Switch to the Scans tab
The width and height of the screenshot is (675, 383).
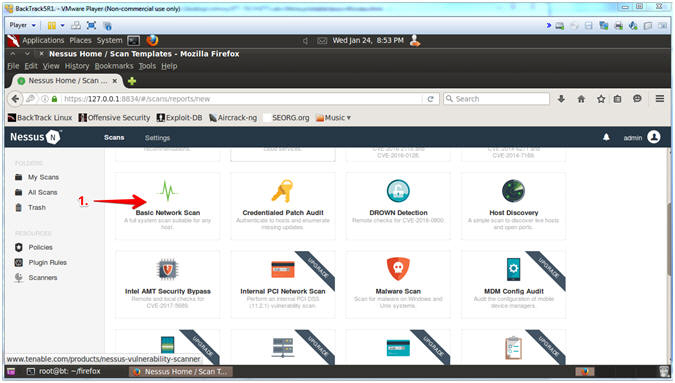coord(114,138)
